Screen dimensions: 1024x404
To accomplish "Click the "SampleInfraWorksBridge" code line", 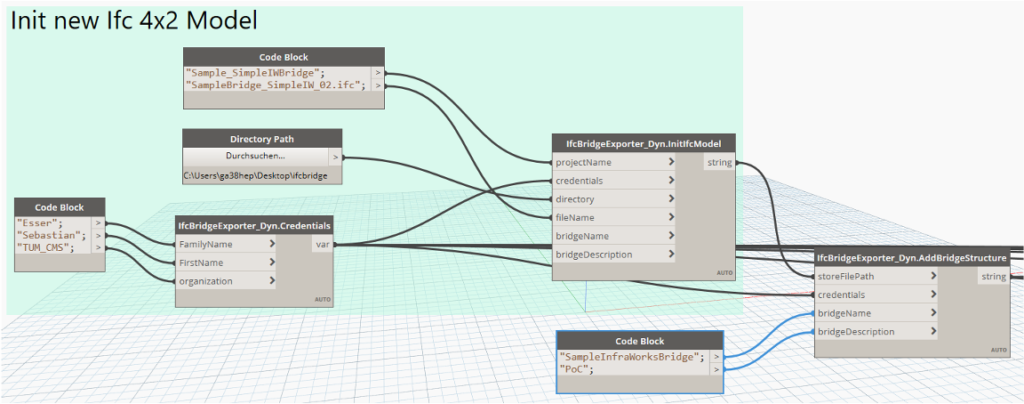I will [x=633, y=357].
